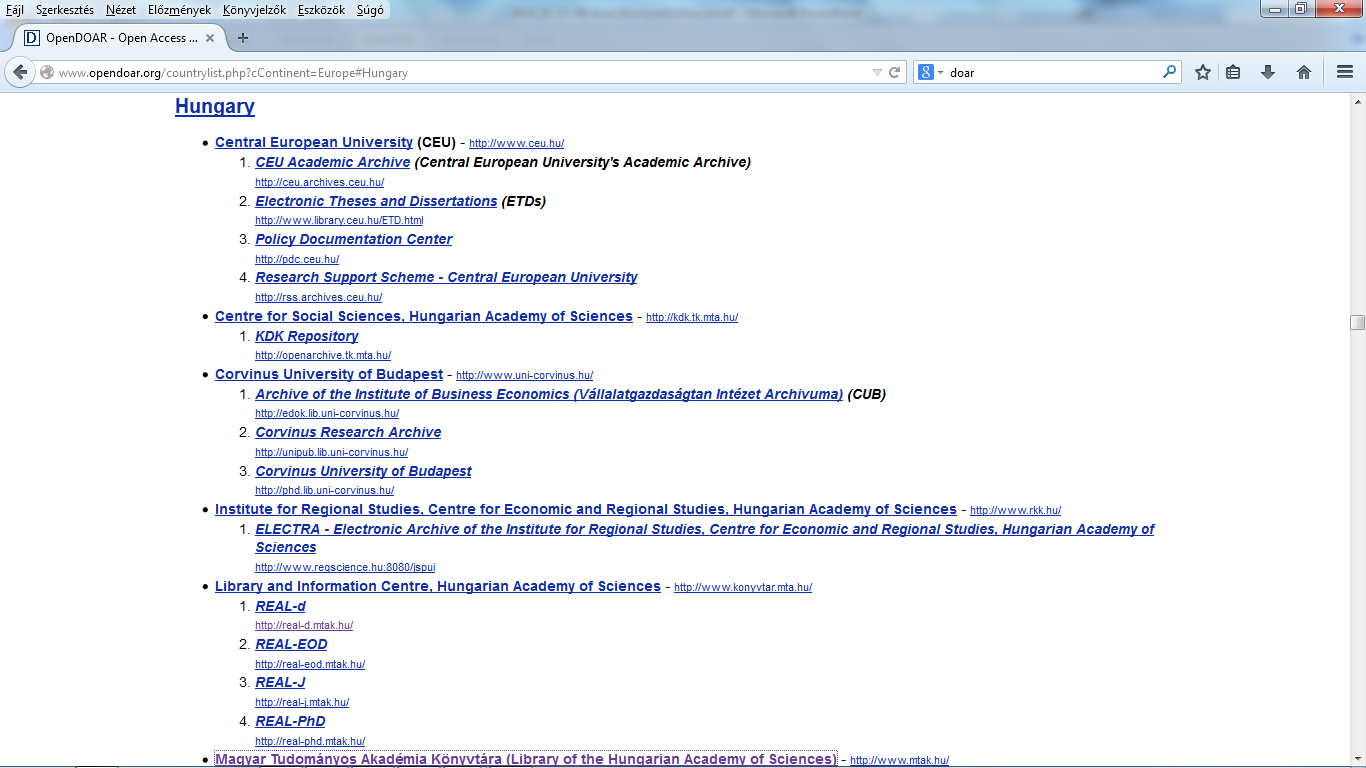Image resolution: width=1366 pixels, height=768 pixels.
Task: Open http://www.uni-corvinus.hu/ link
Action: click(x=524, y=375)
